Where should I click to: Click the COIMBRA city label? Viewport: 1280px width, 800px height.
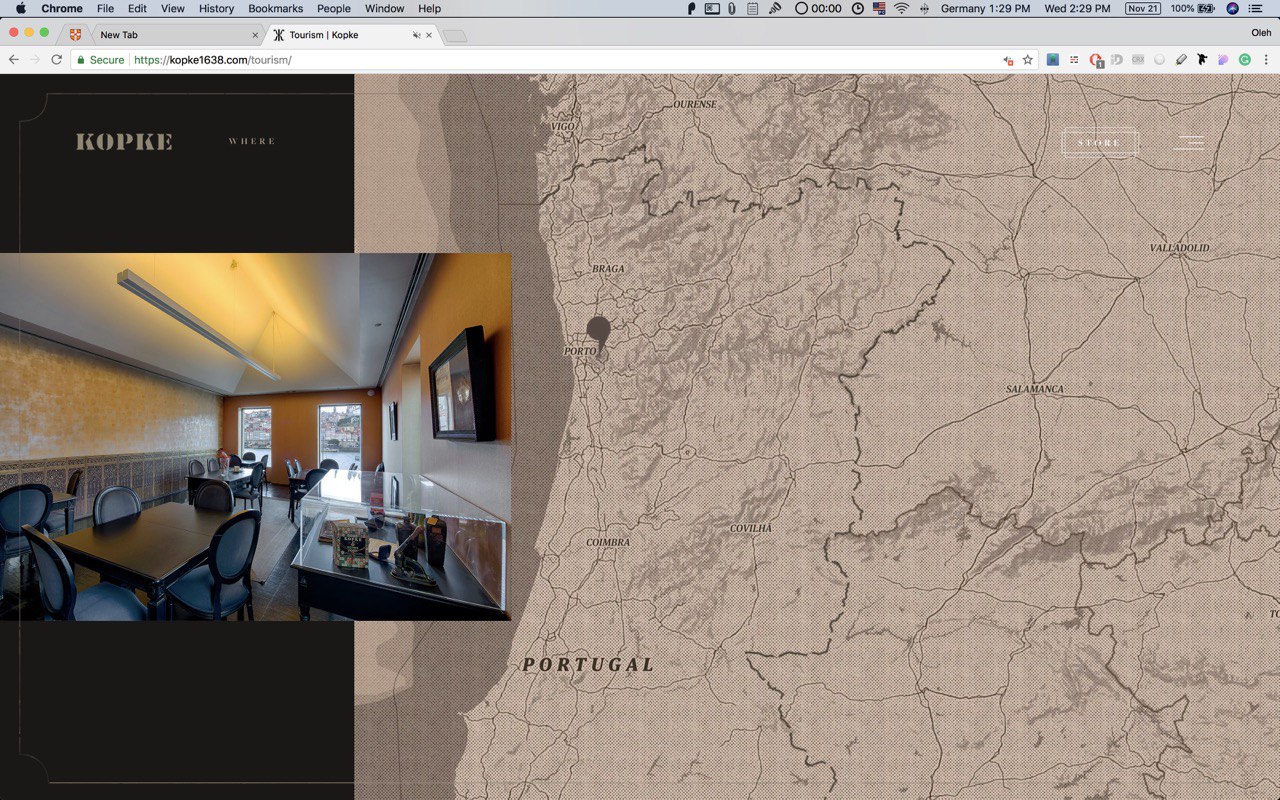pyautogui.click(x=608, y=542)
